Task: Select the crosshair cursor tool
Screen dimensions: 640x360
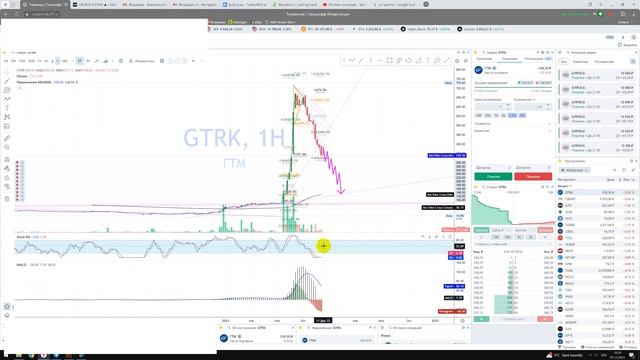Action: [x=7, y=72]
